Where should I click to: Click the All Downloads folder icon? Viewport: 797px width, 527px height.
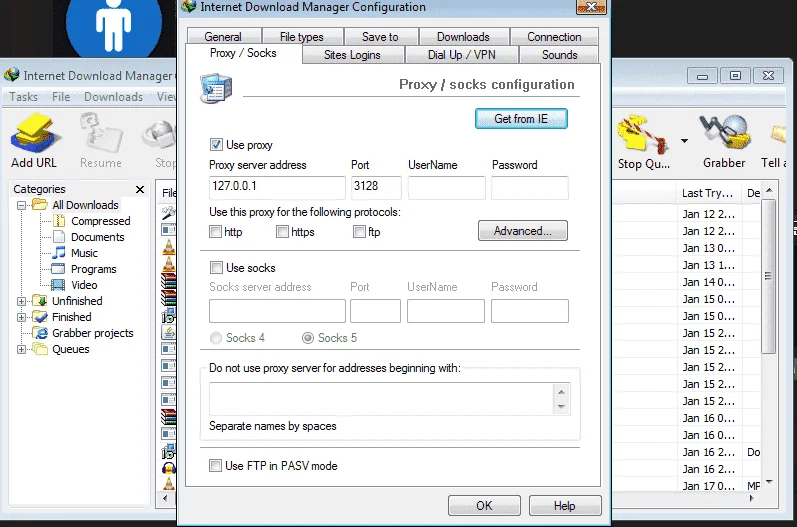click(x=40, y=204)
